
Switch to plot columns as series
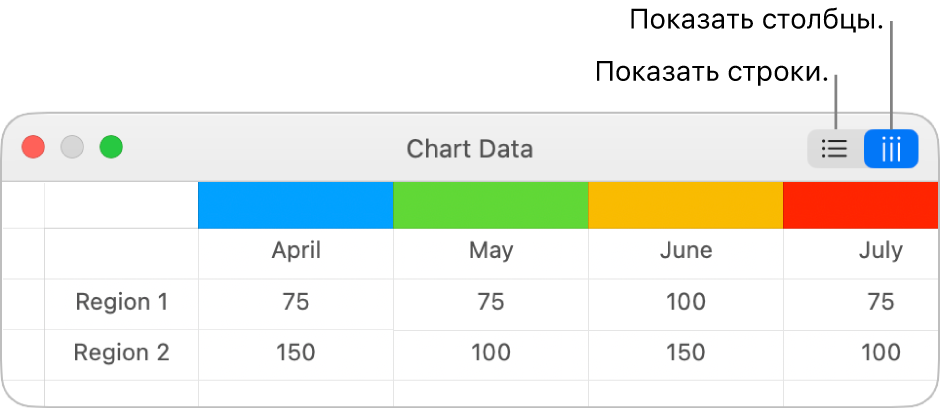click(891, 149)
